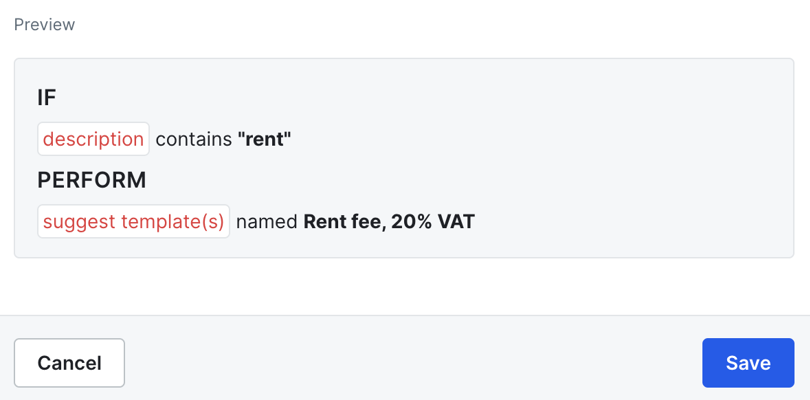Select the red description tag
This screenshot has height=400, width=810.
(93, 139)
